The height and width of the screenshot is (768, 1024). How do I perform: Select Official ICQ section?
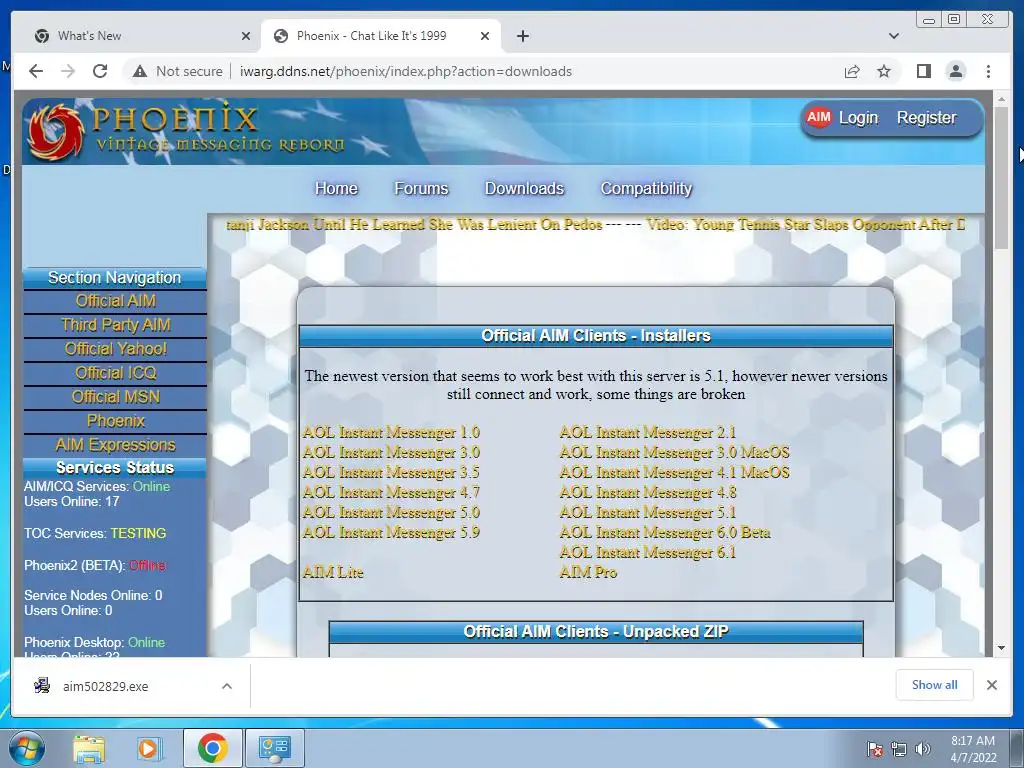tap(115, 373)
